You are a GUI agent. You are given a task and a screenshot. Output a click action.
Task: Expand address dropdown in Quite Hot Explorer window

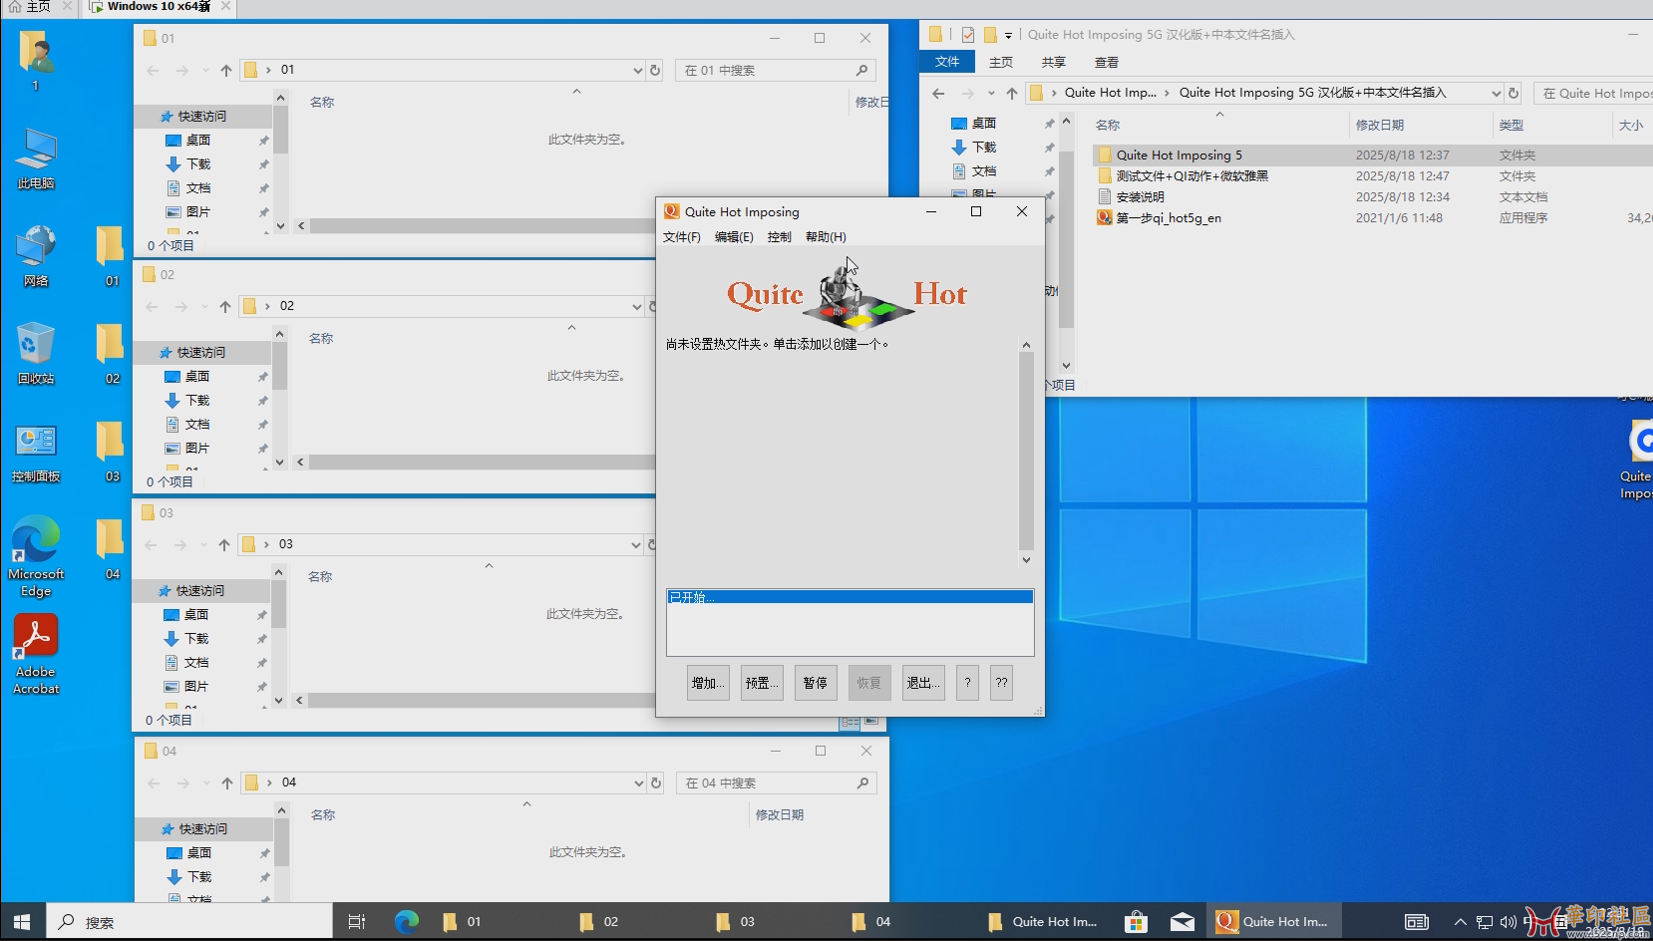1496,93
